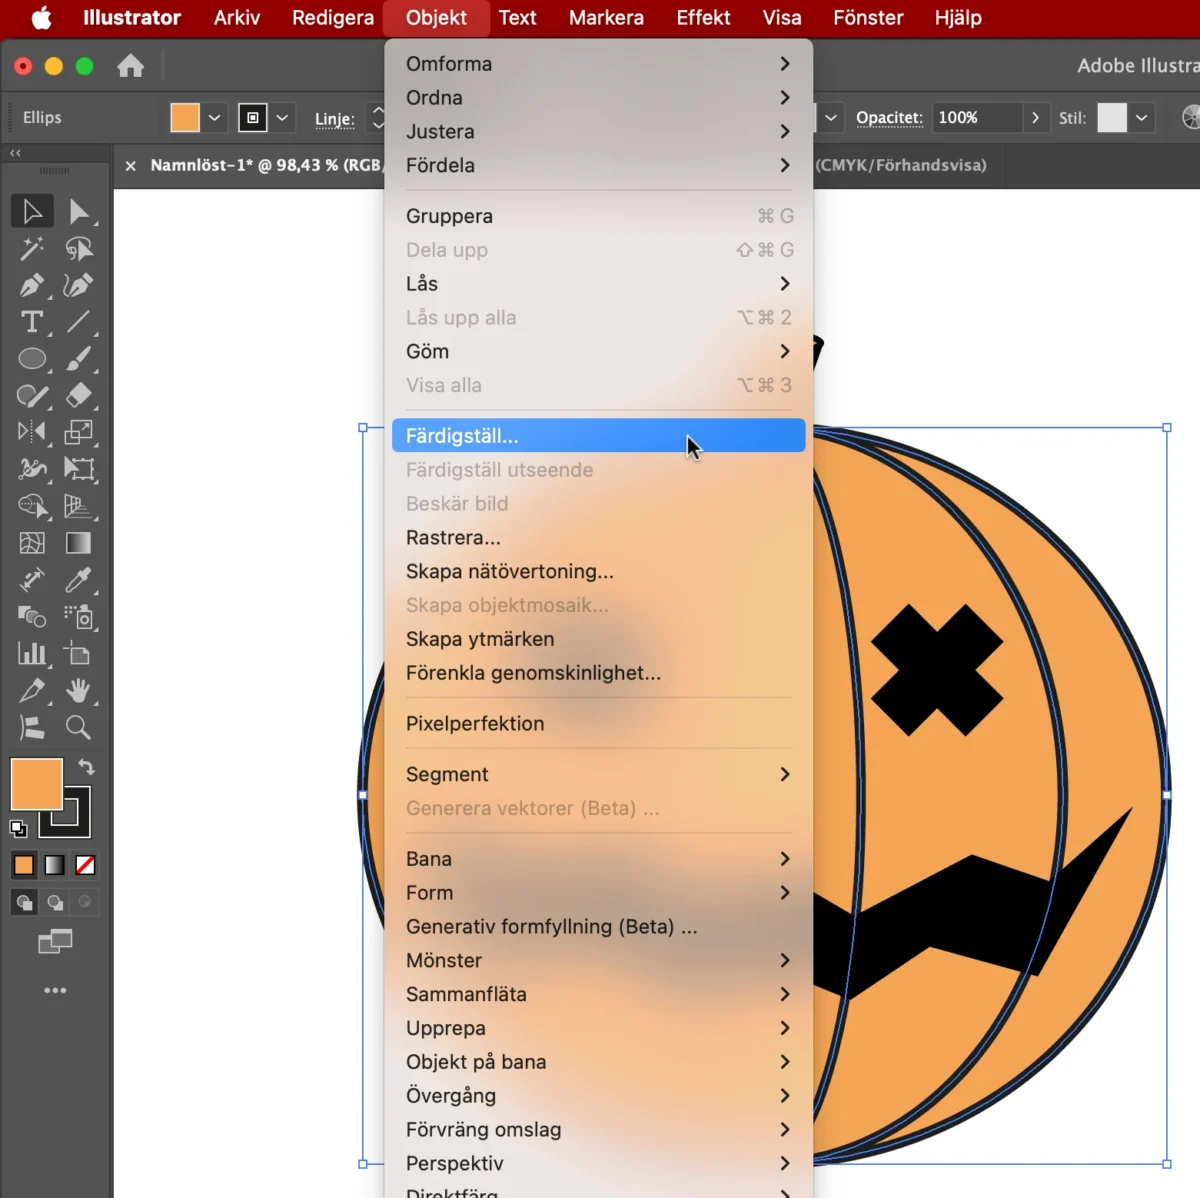Select the Curvature tool

coord(79,285)
